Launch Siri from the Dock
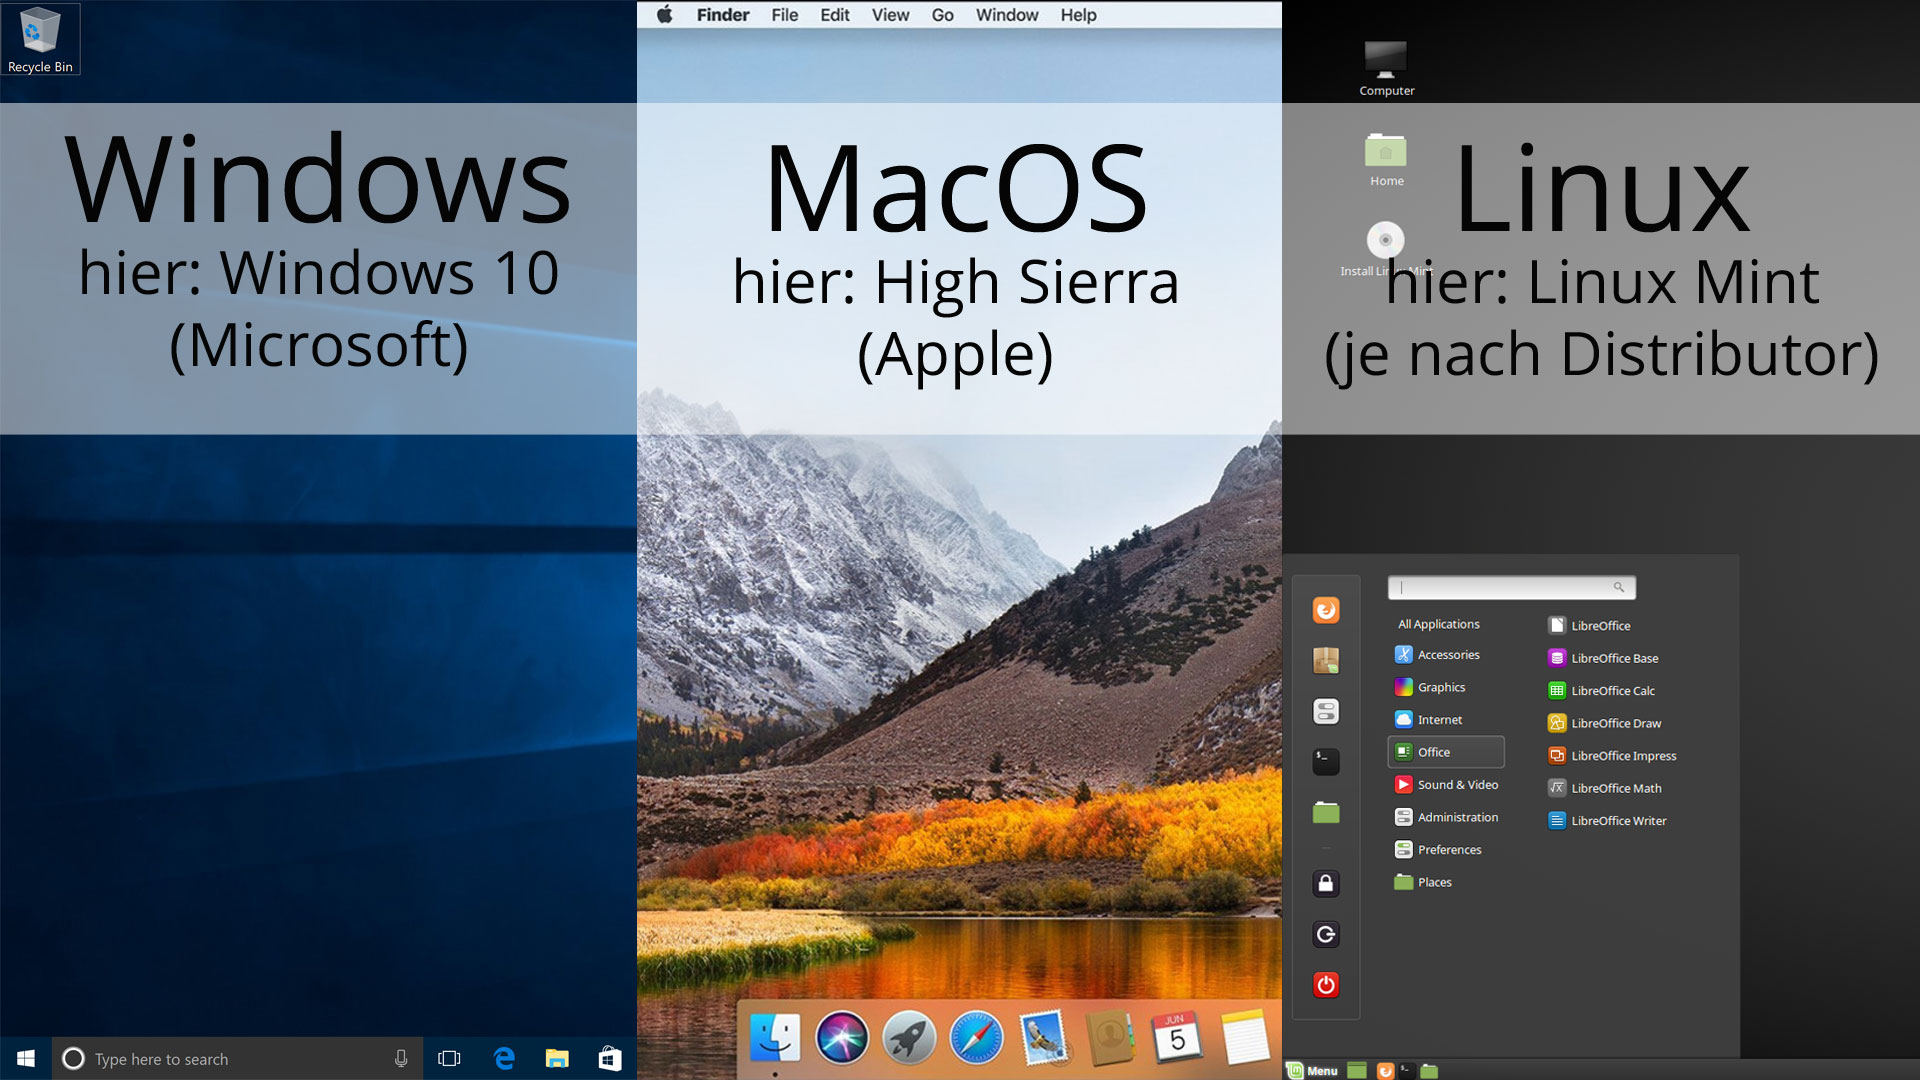The height and width of the screenshot is (1080, 1920). 842,1038
